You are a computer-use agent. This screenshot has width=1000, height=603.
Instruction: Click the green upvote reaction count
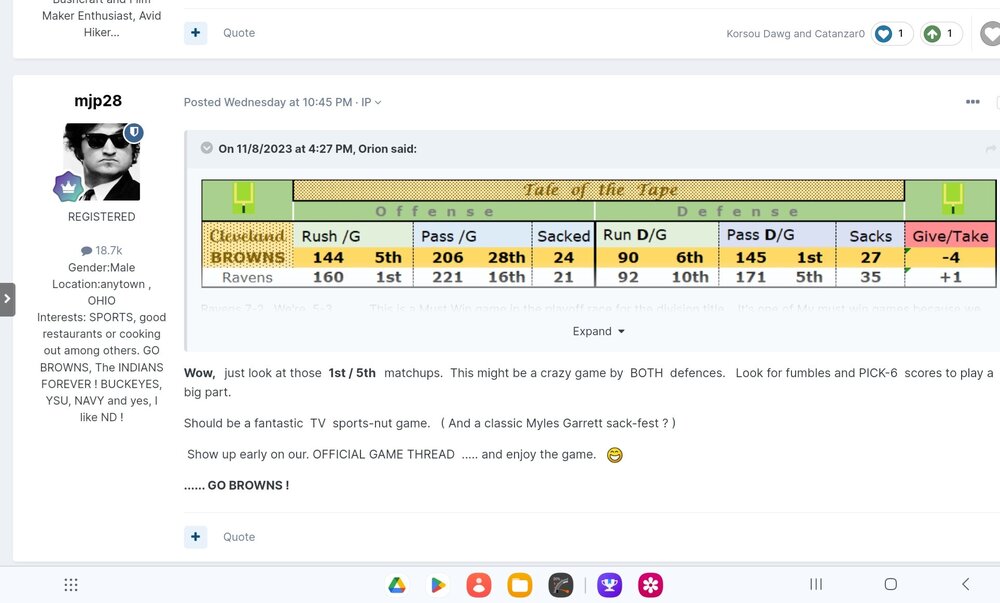coord(941,33)
